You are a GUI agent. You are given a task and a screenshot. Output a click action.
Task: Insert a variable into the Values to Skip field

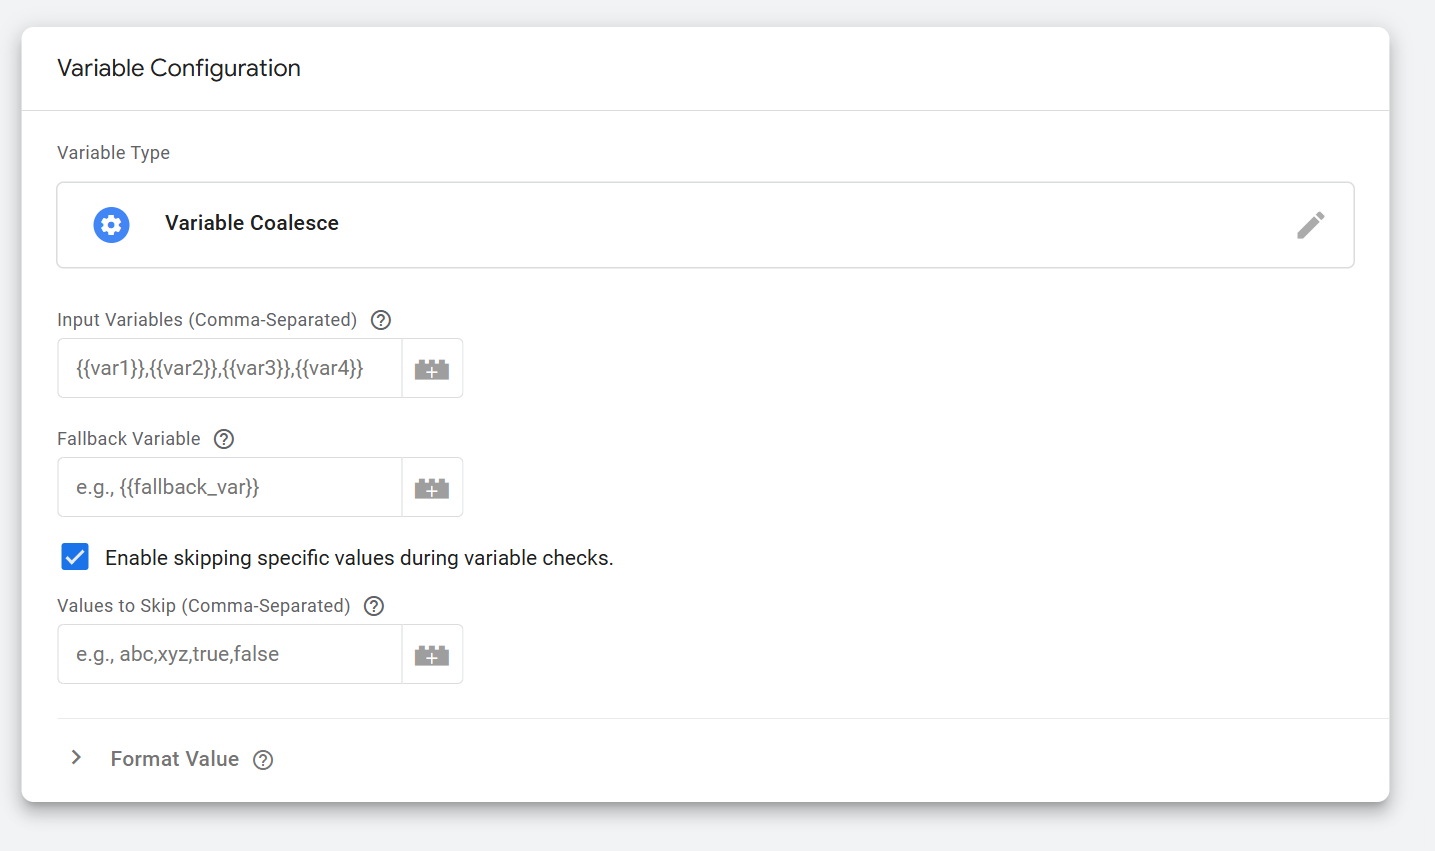click(x=431, y=654)
